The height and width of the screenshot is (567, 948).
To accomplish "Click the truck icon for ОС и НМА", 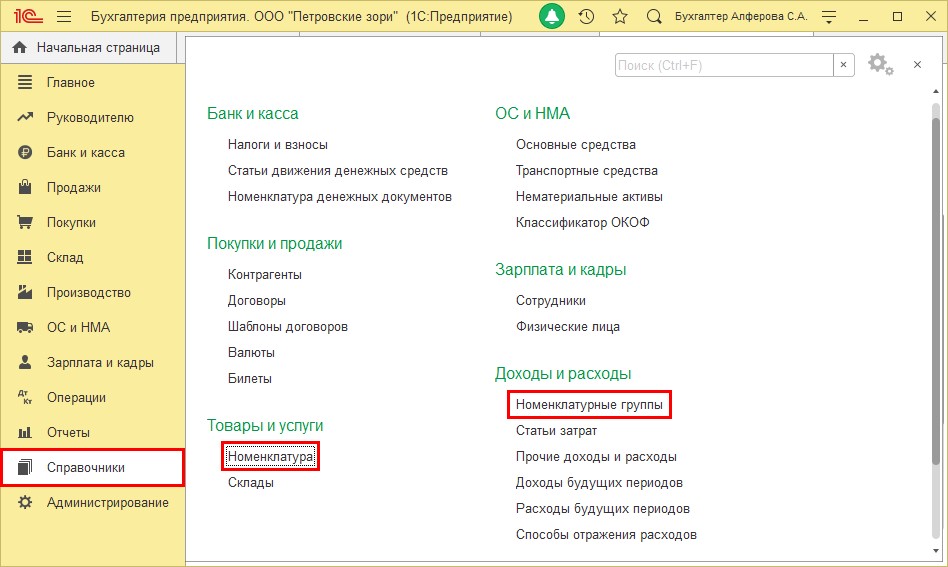I will coord(25,327).
